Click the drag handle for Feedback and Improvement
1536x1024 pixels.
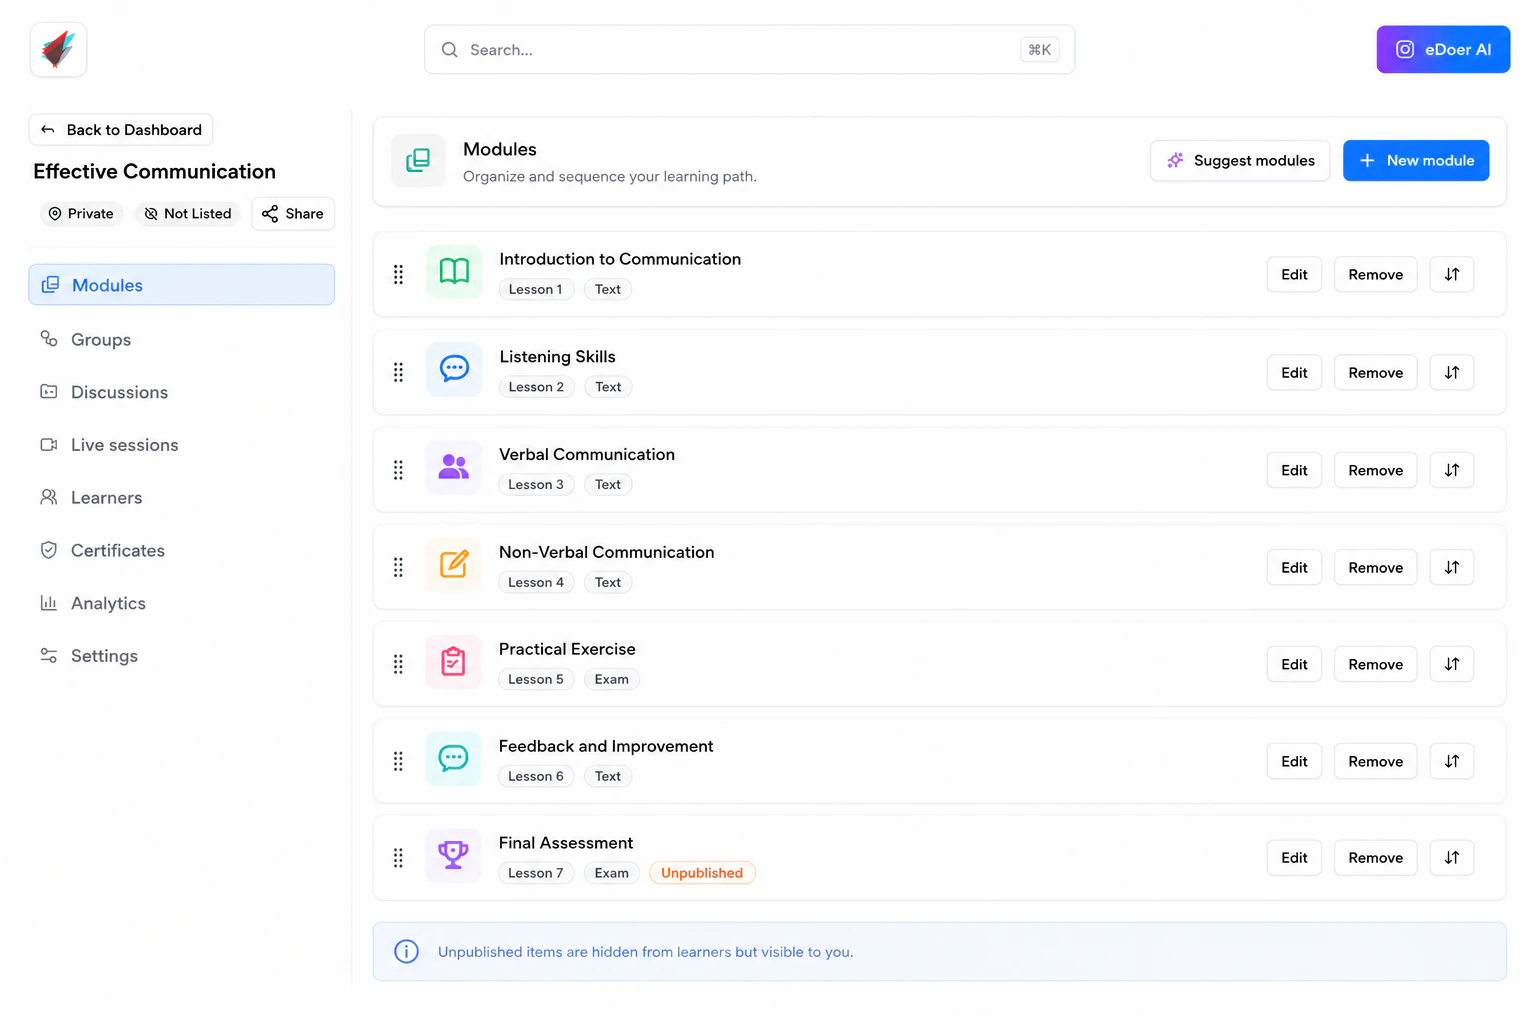click(398, 761)
